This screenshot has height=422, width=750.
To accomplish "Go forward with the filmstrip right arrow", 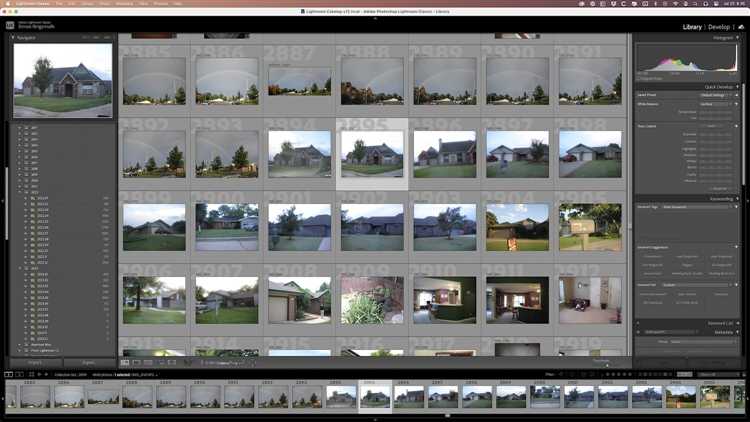I will pos(46,374).
